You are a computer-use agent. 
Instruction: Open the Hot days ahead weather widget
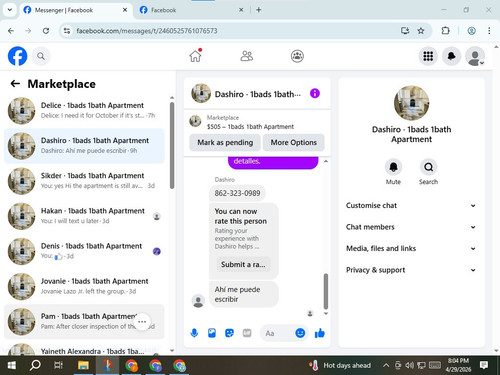coord(340,365)
